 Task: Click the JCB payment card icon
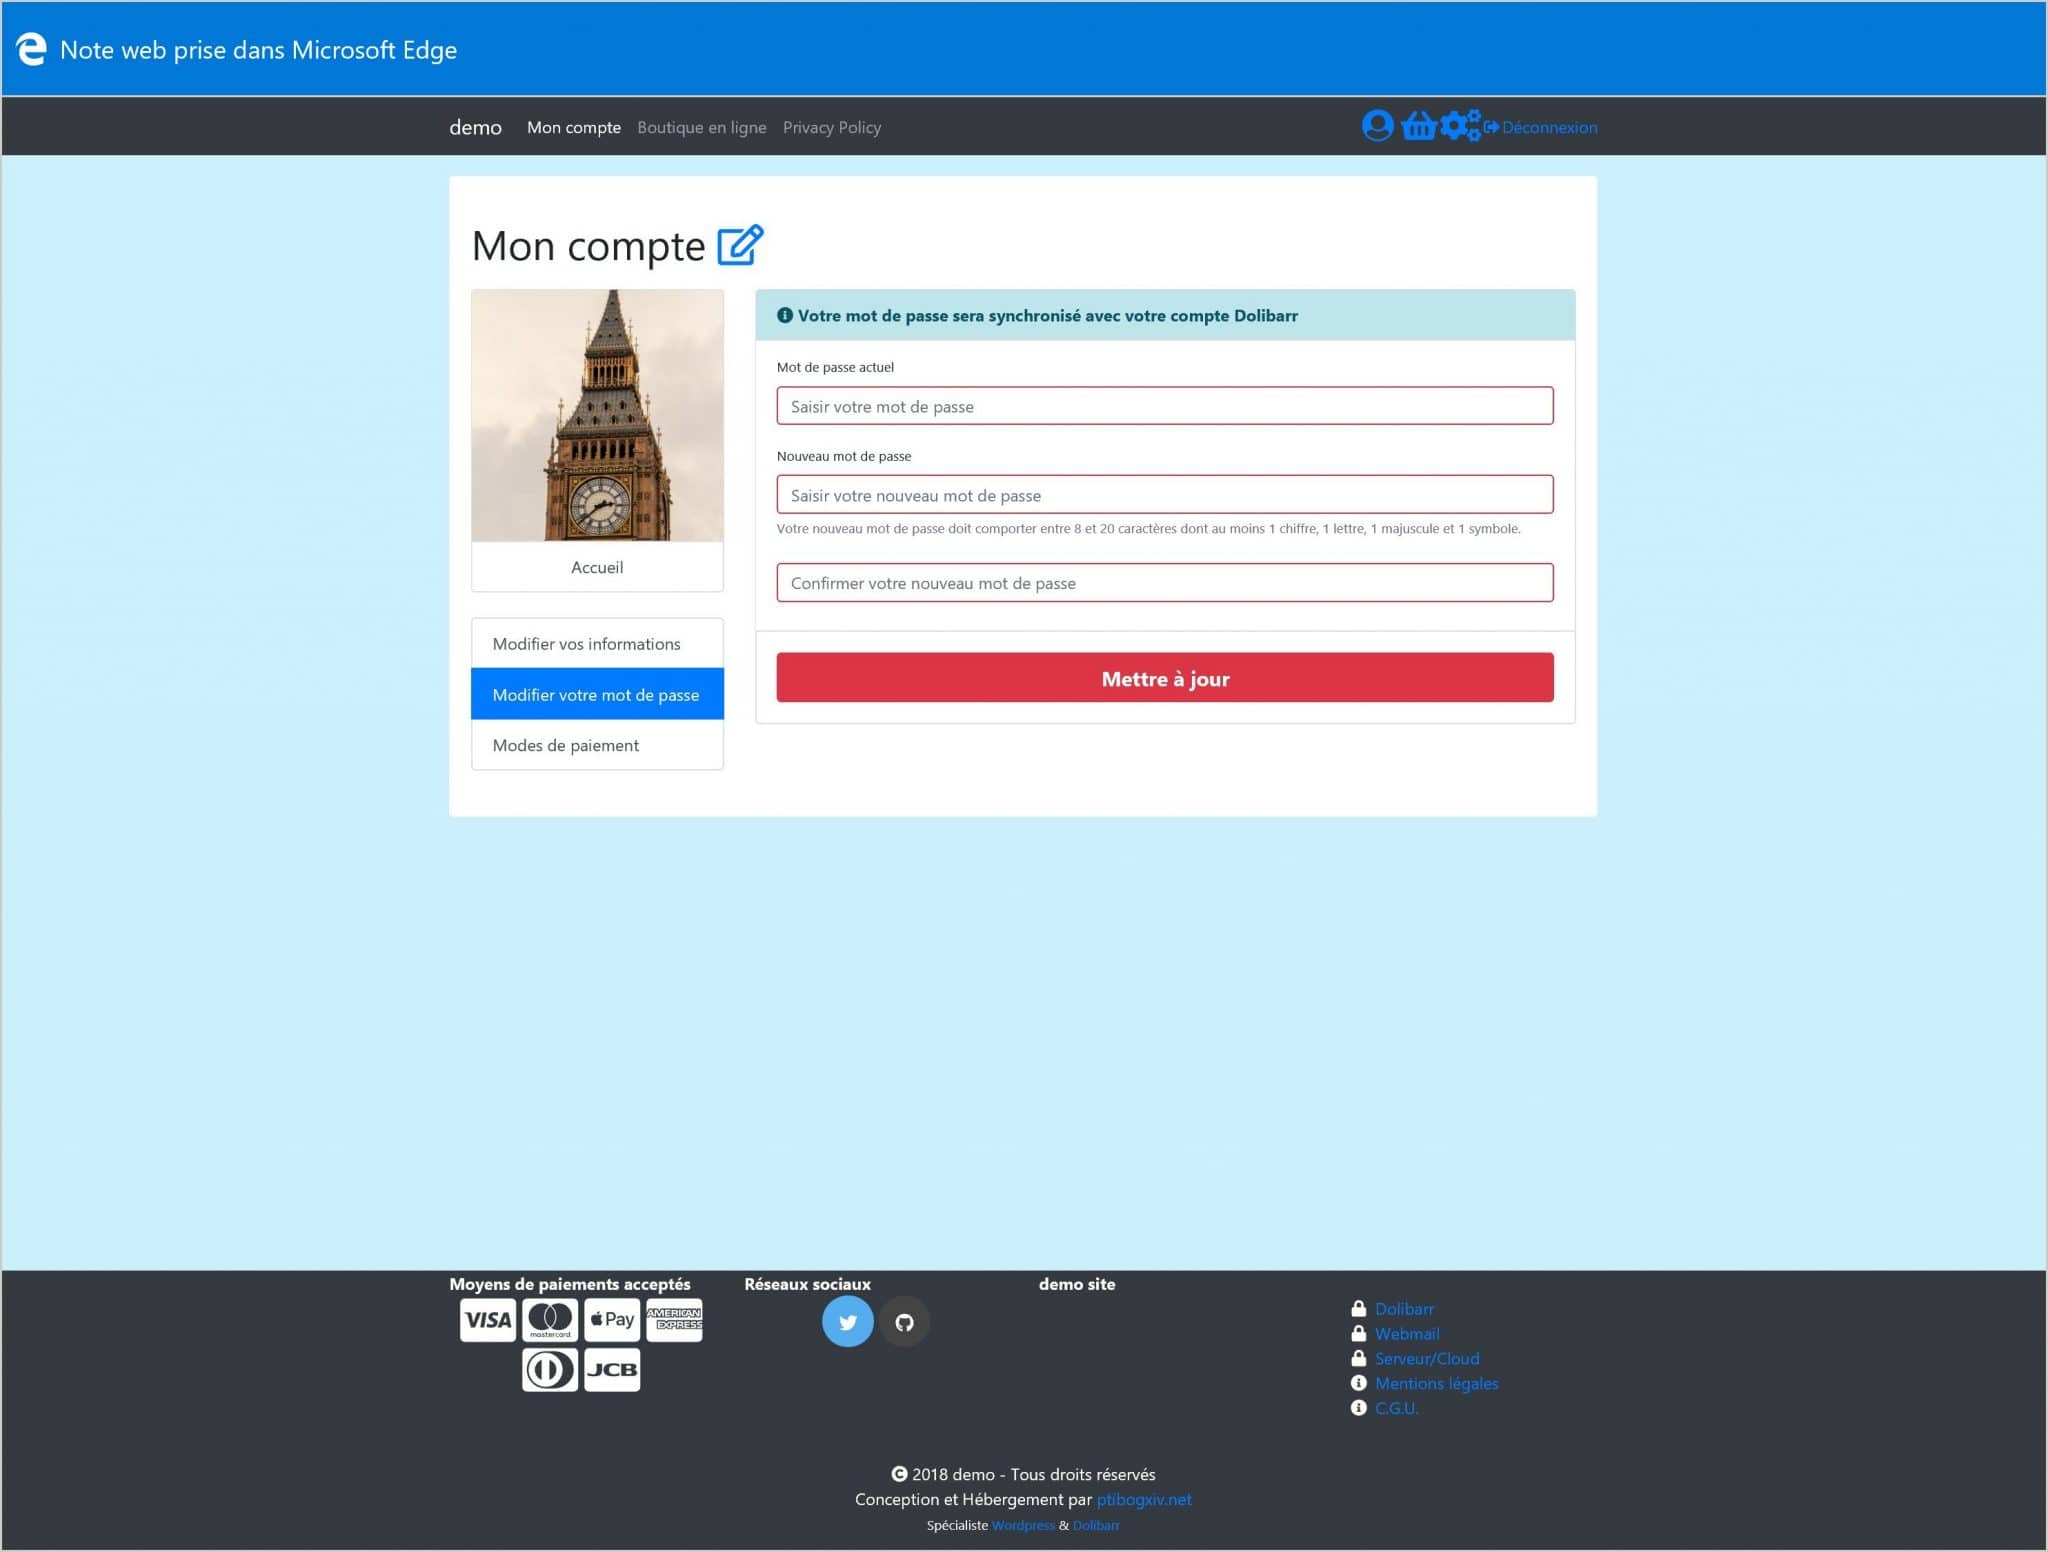(612, 1369)
